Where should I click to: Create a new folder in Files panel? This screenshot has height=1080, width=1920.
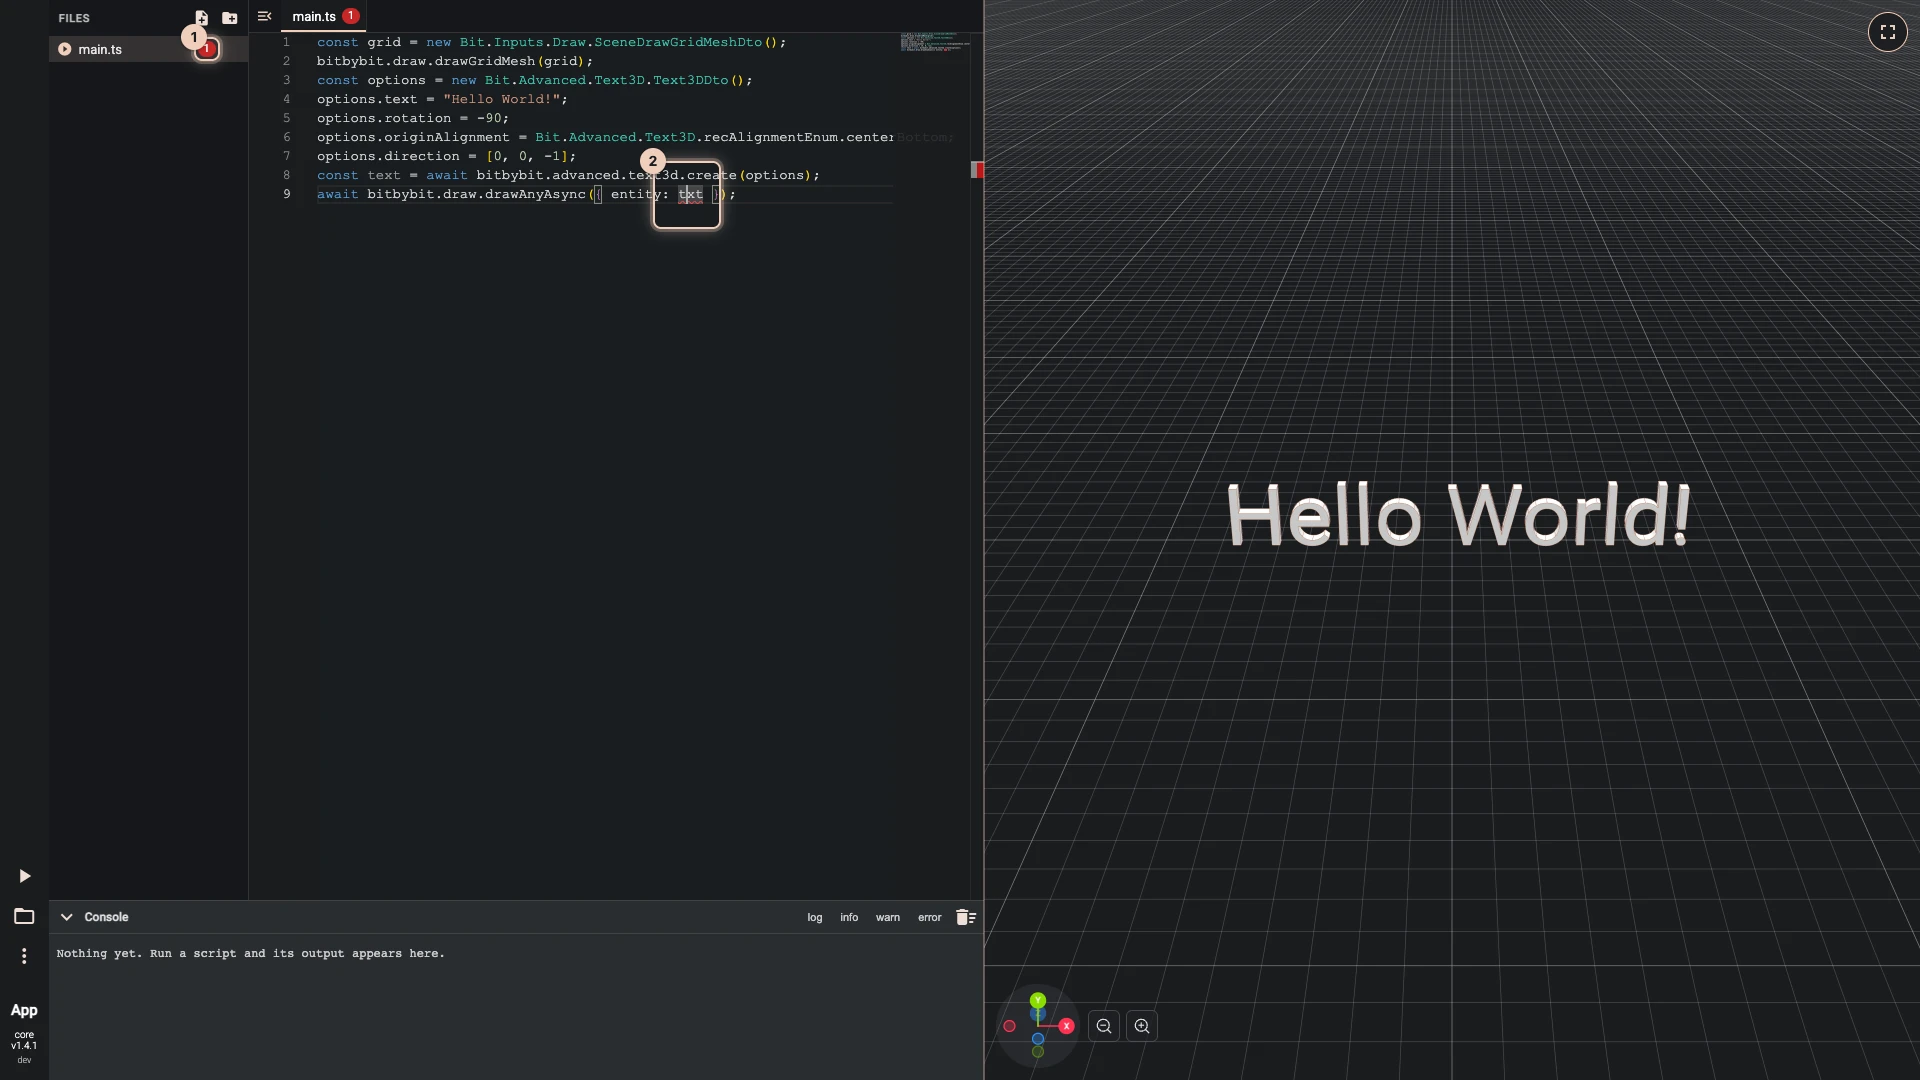point(229,18)
